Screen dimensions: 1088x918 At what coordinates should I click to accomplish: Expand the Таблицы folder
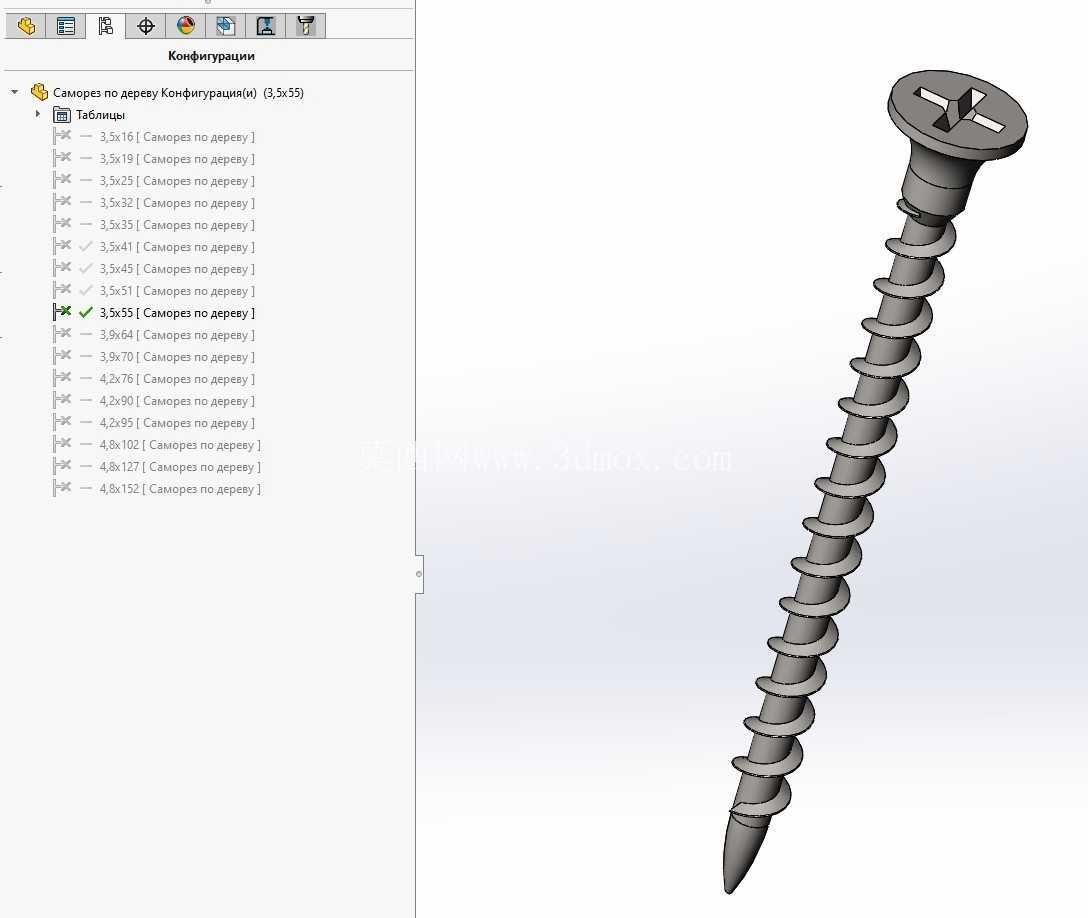38,114
